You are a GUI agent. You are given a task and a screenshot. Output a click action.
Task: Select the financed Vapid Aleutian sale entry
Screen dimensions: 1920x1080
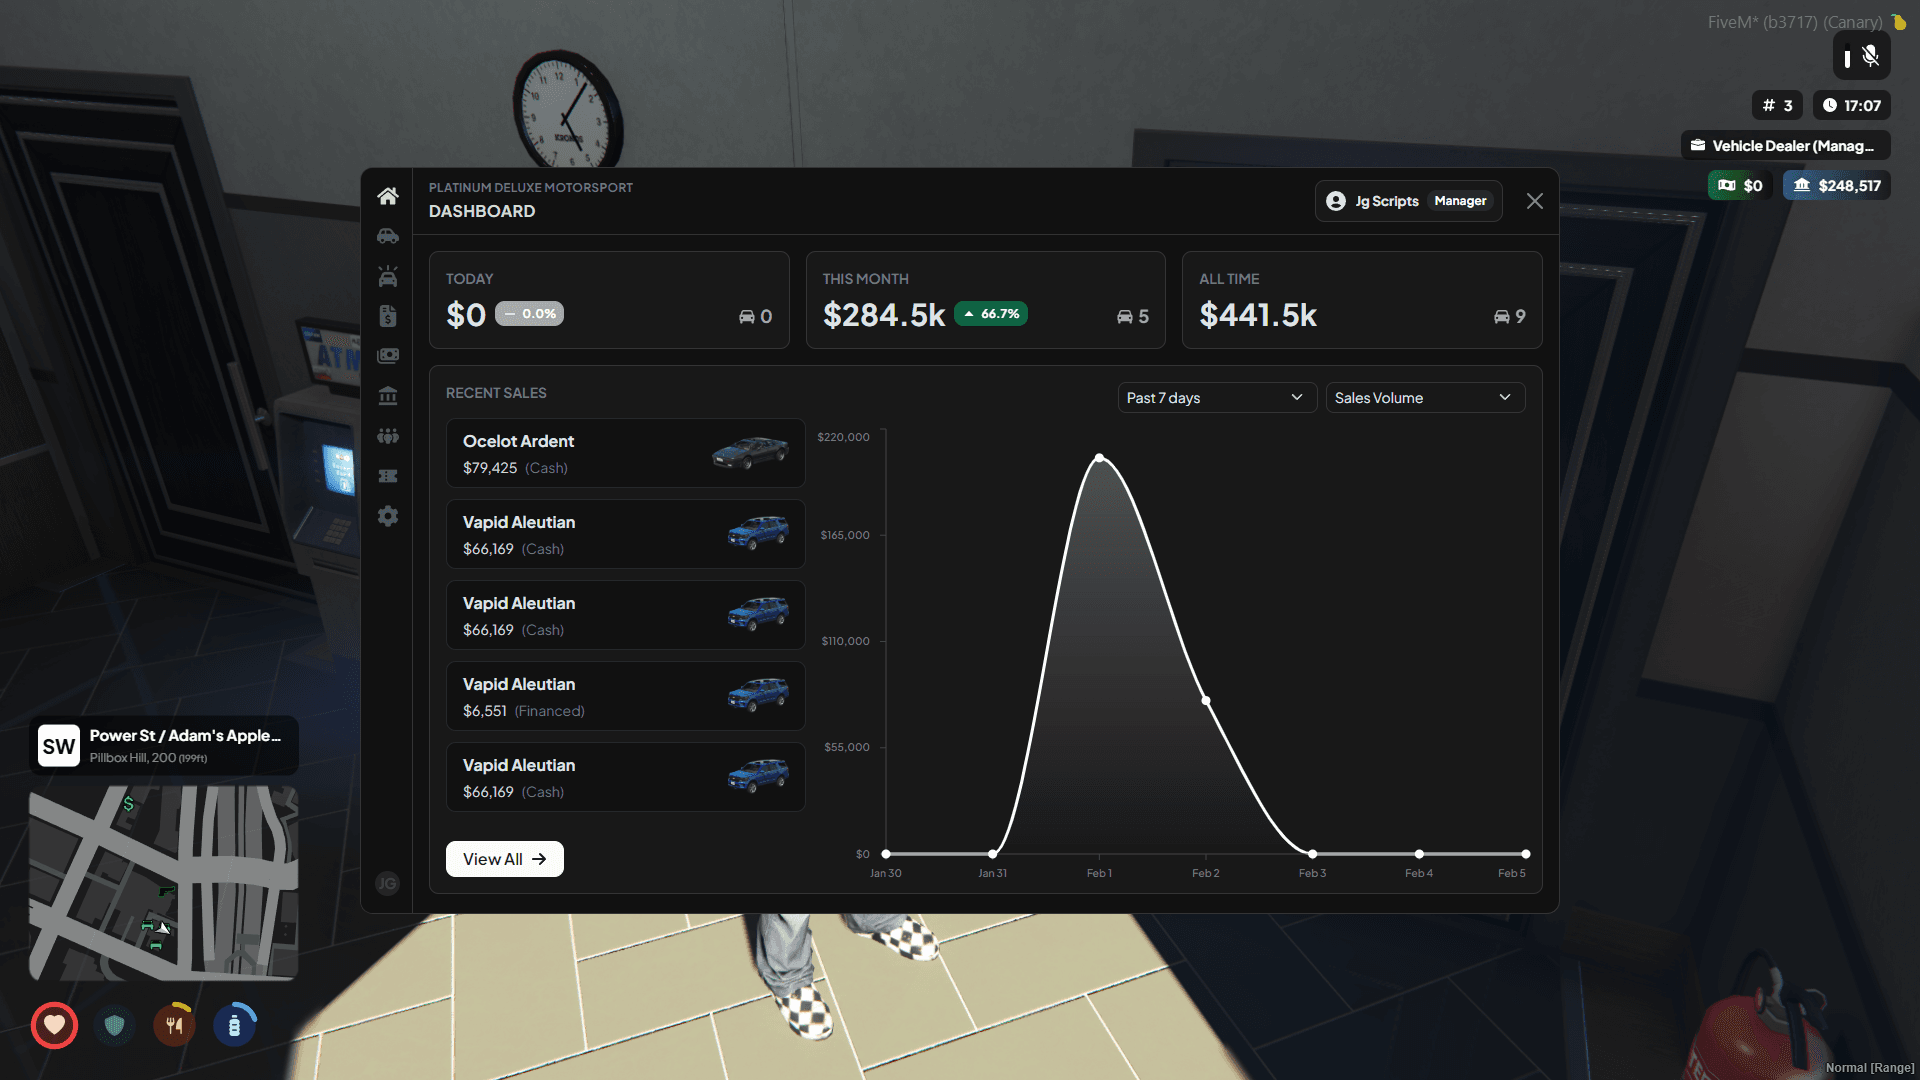pos(625,696)
